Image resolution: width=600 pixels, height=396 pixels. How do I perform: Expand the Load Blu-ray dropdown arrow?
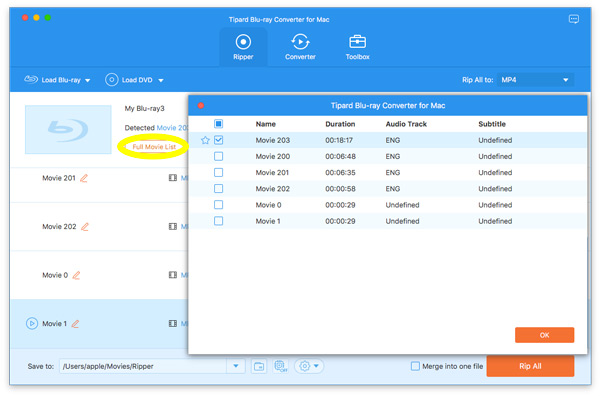(x=88, y=80)
